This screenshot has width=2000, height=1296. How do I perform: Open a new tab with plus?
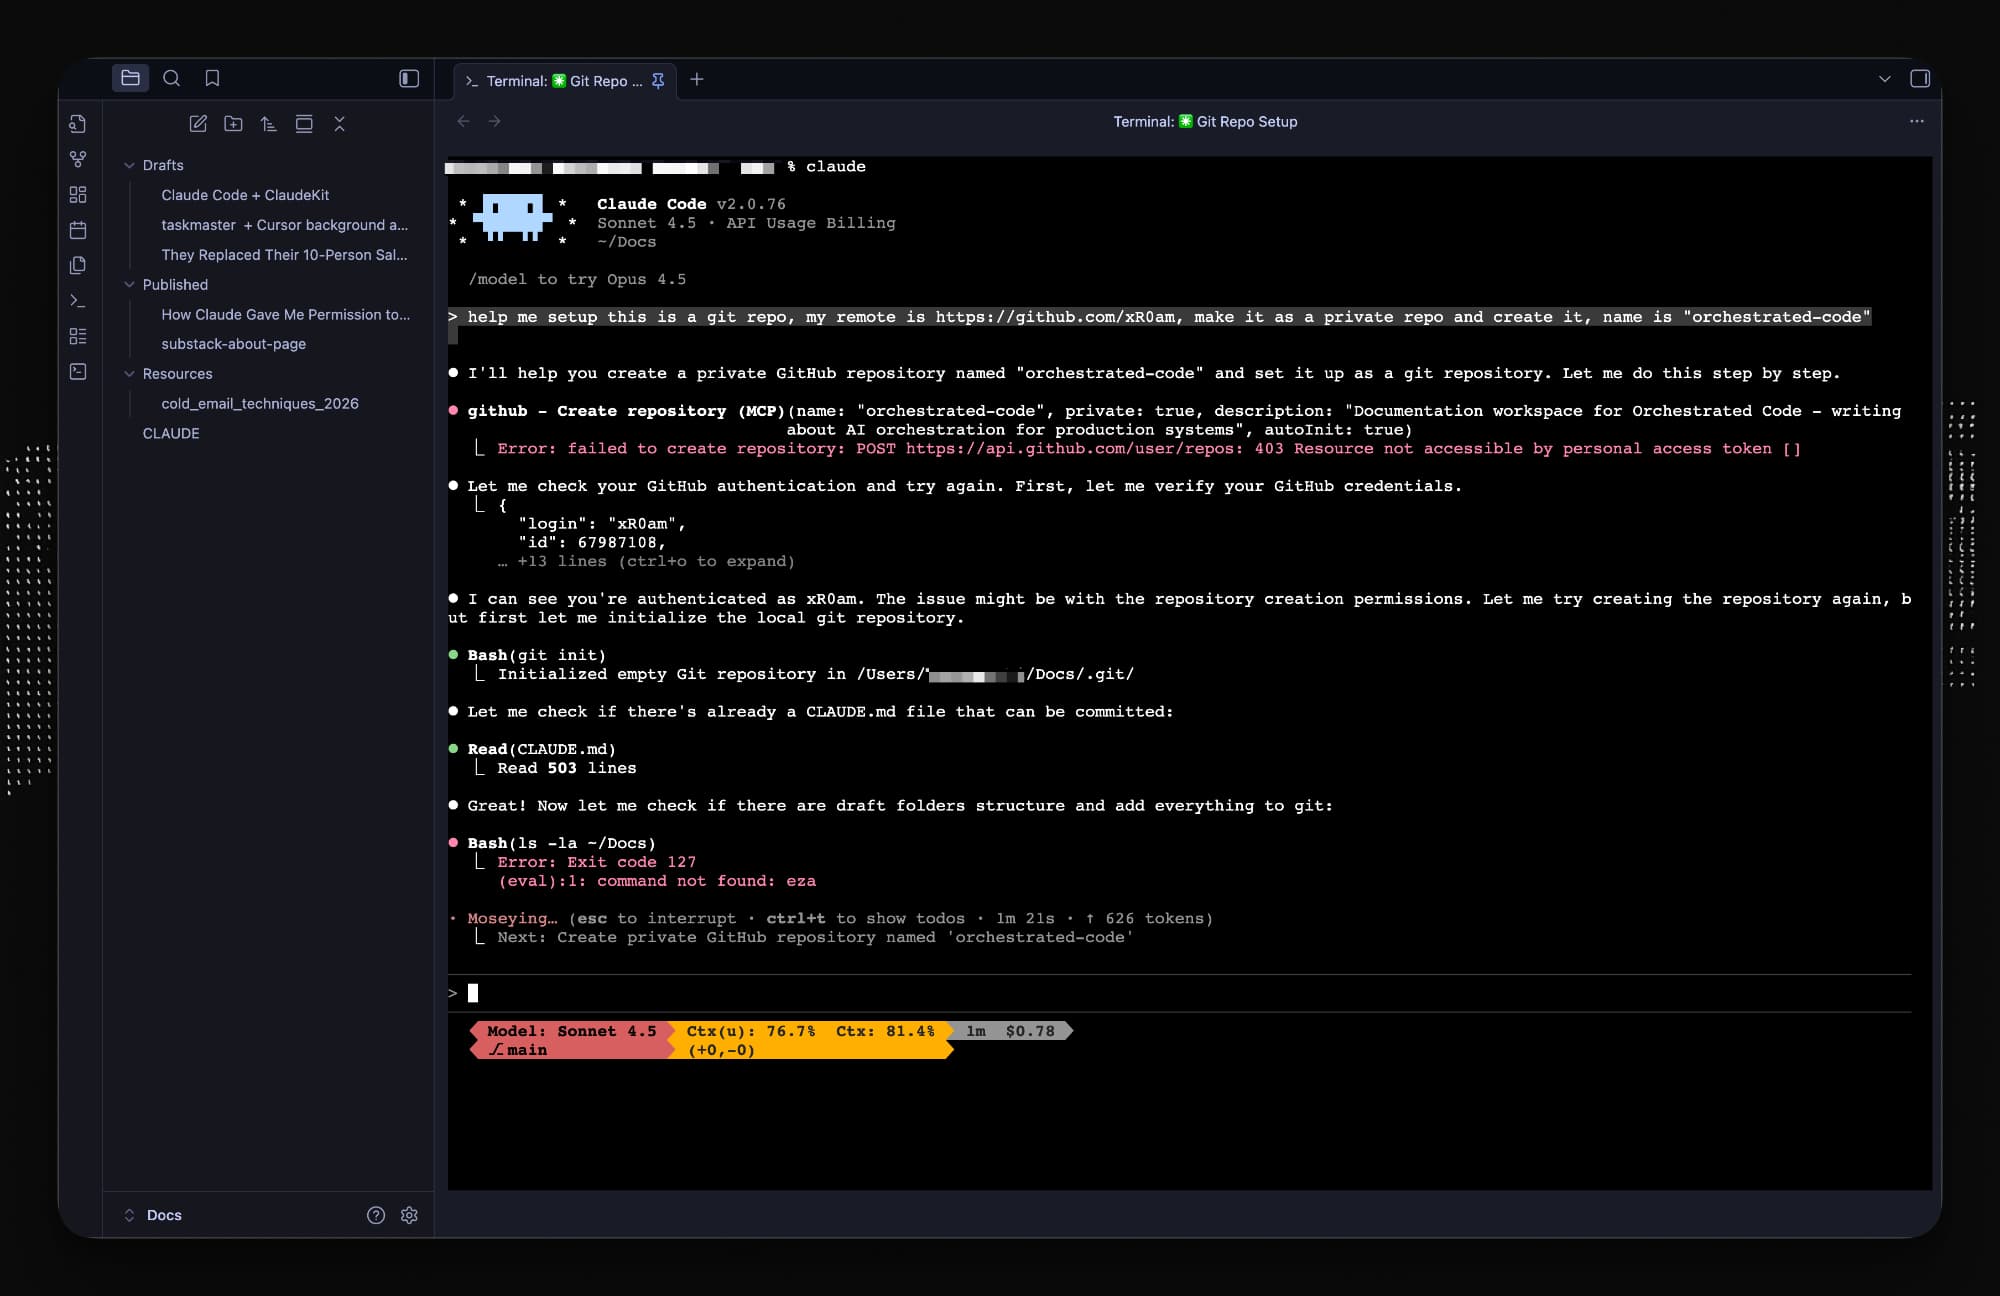[697, 79]
